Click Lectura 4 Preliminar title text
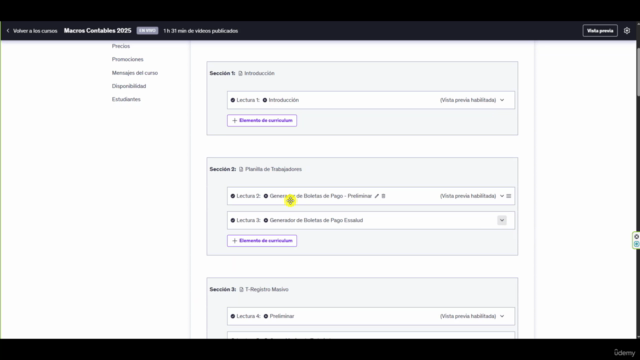Image resolution: width=640 pixels, height=360 pixels. (x=282, y=316)
